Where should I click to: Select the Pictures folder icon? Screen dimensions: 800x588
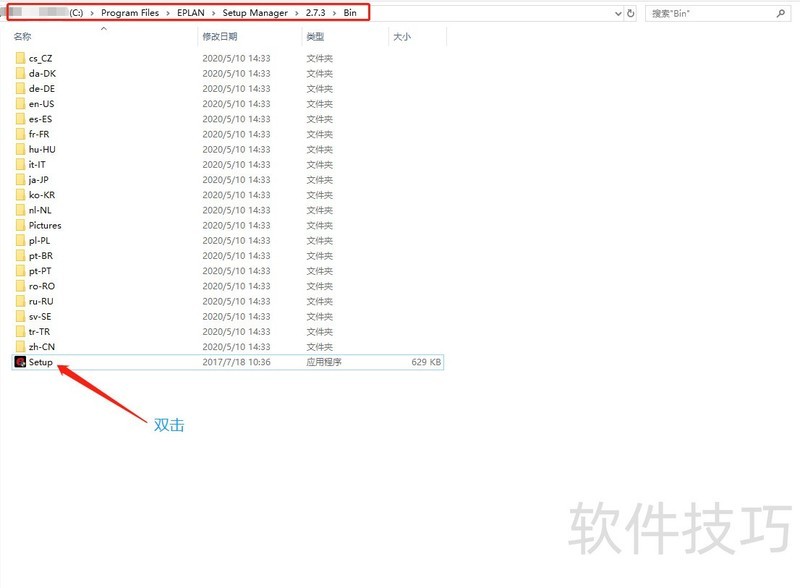click(x=20, y=225)
